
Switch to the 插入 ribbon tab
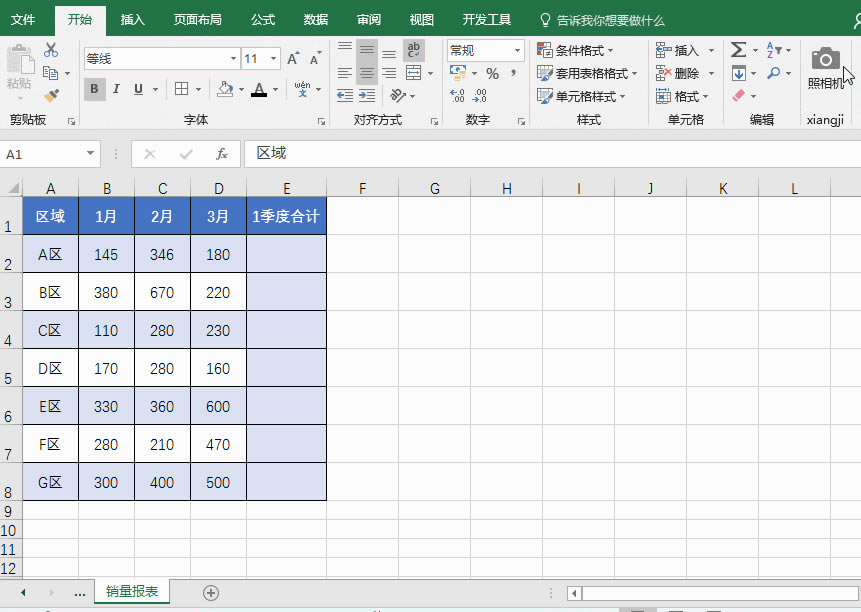click(x=131, y=19)
